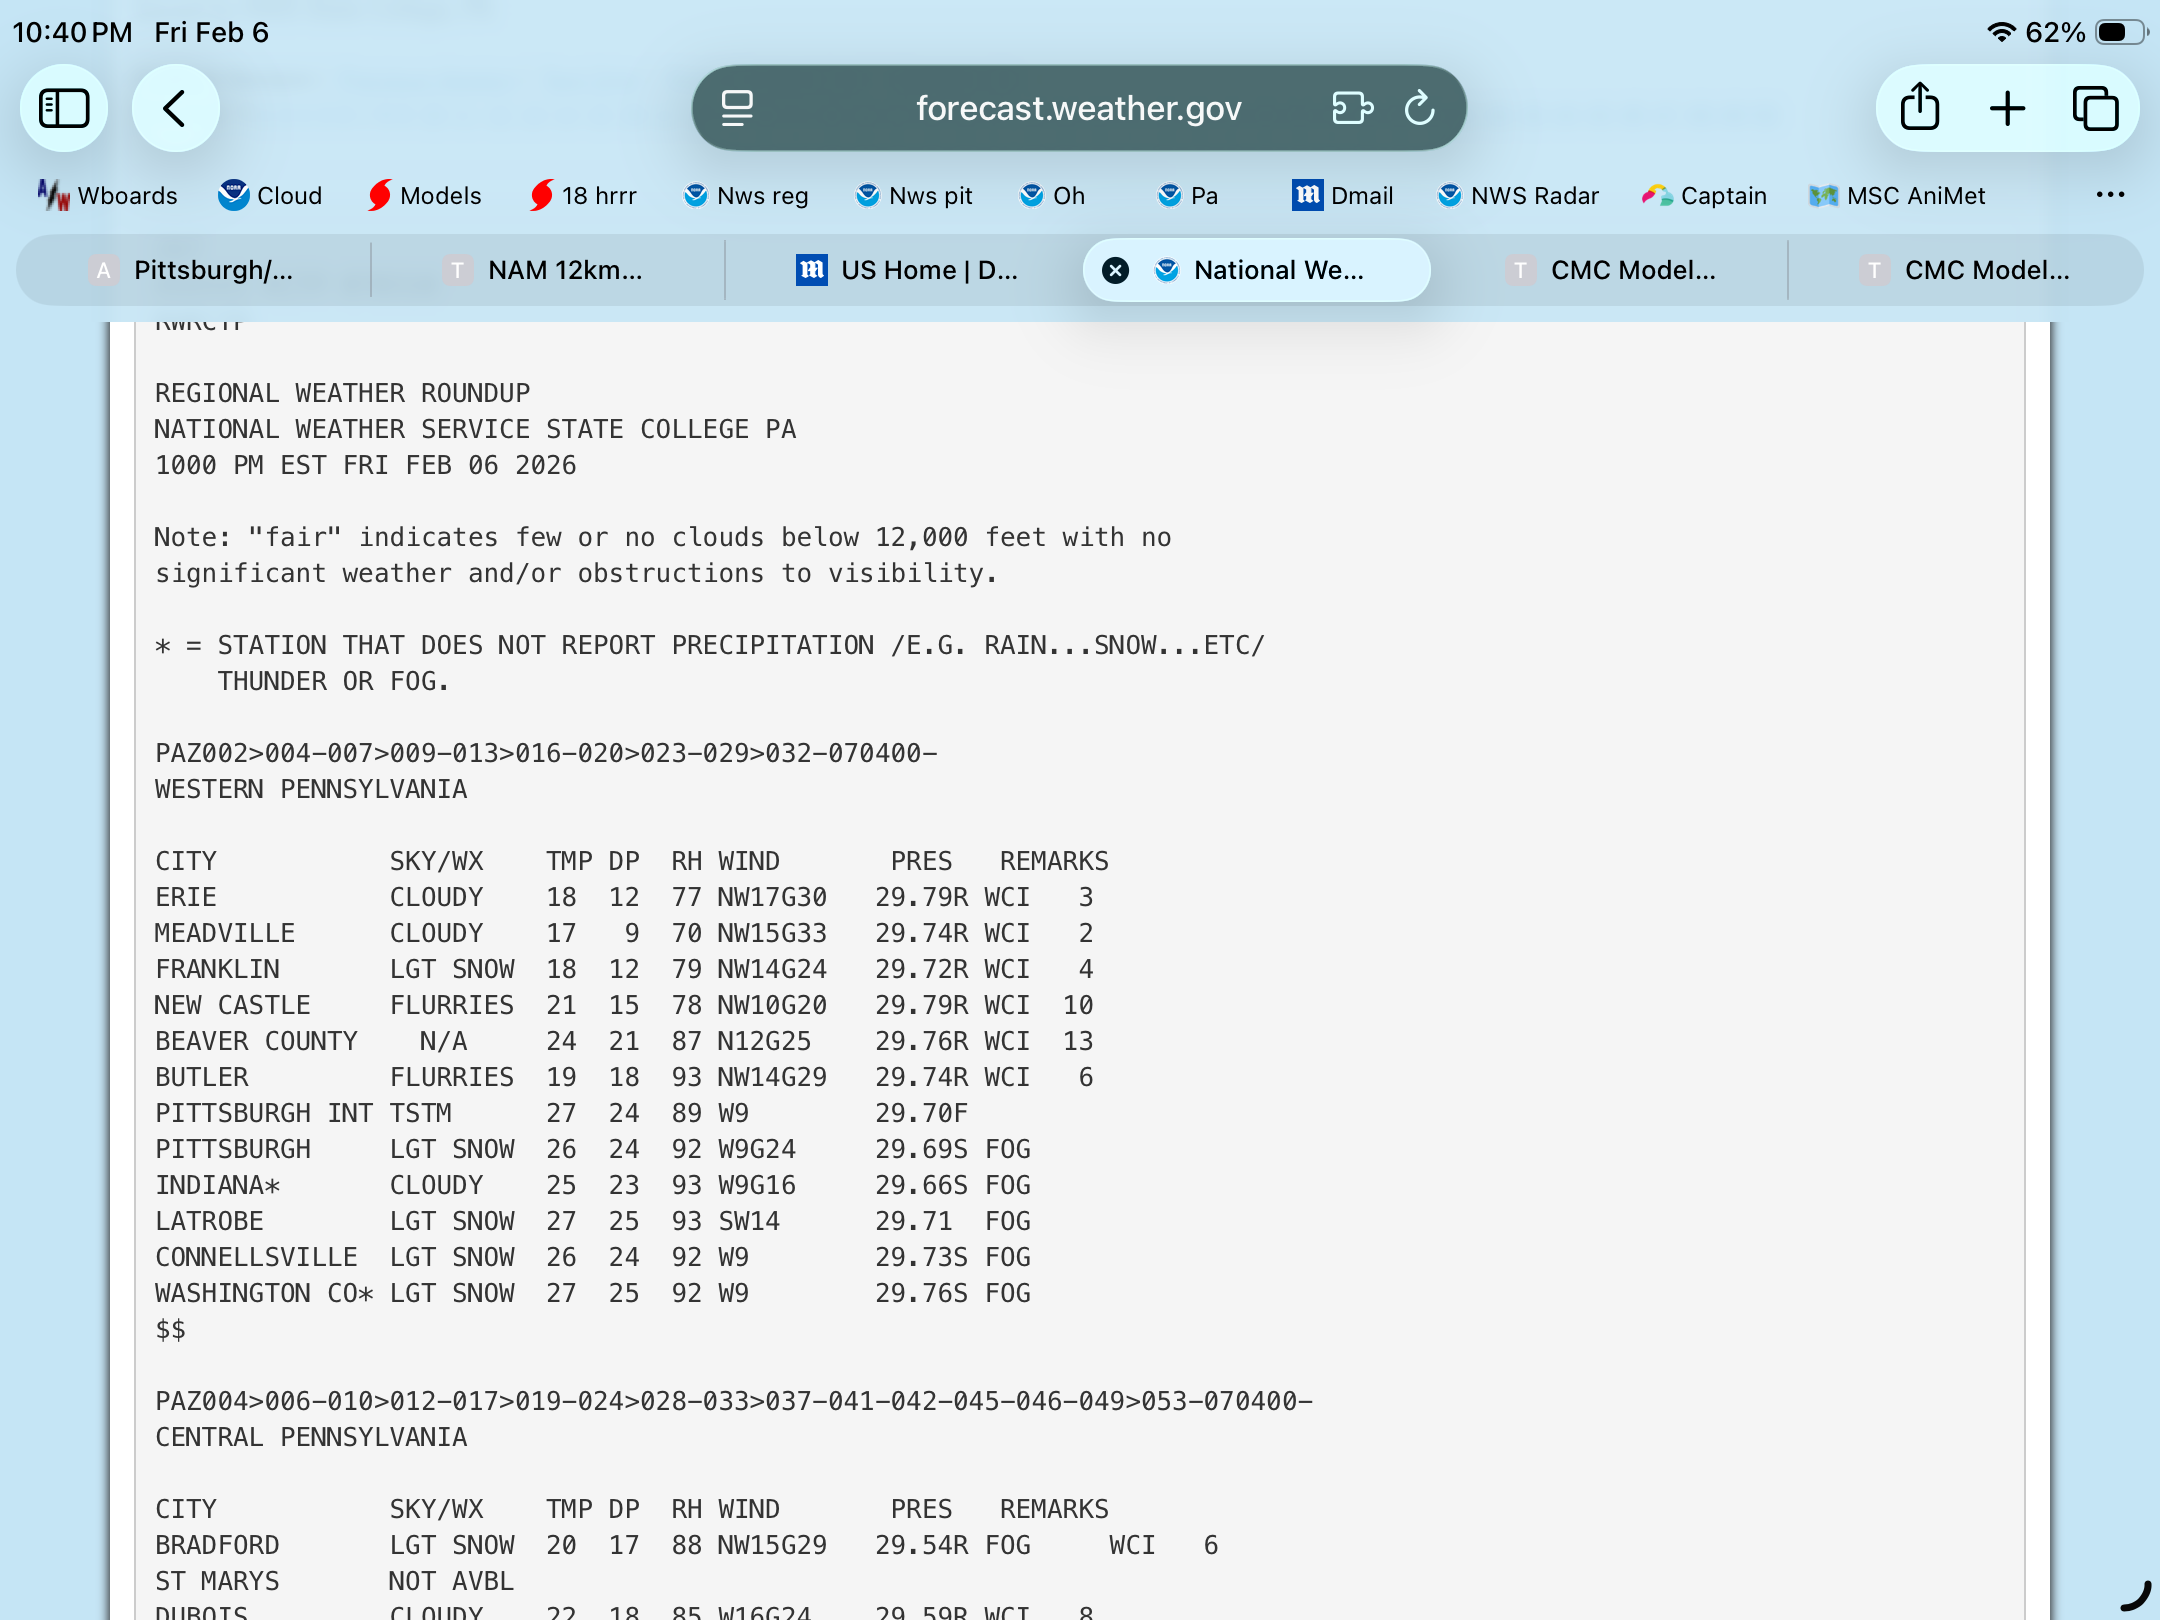The width and height of the screenshot is (2160, 1620).
Task: Switch to the Pittsburgh tab
Action: point(194,270)
